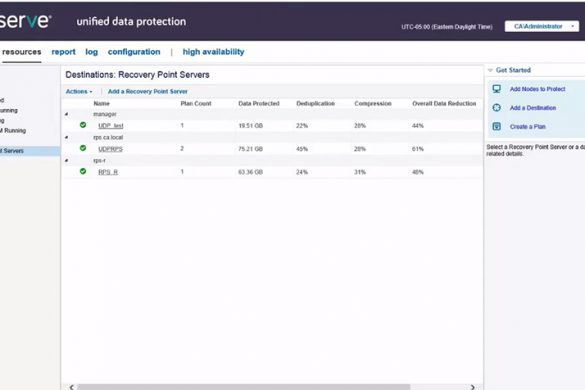Collapse the rps.ca.local server group
Image resolution: width=585 pixels, height=390 pixels.
click(66, 137)
